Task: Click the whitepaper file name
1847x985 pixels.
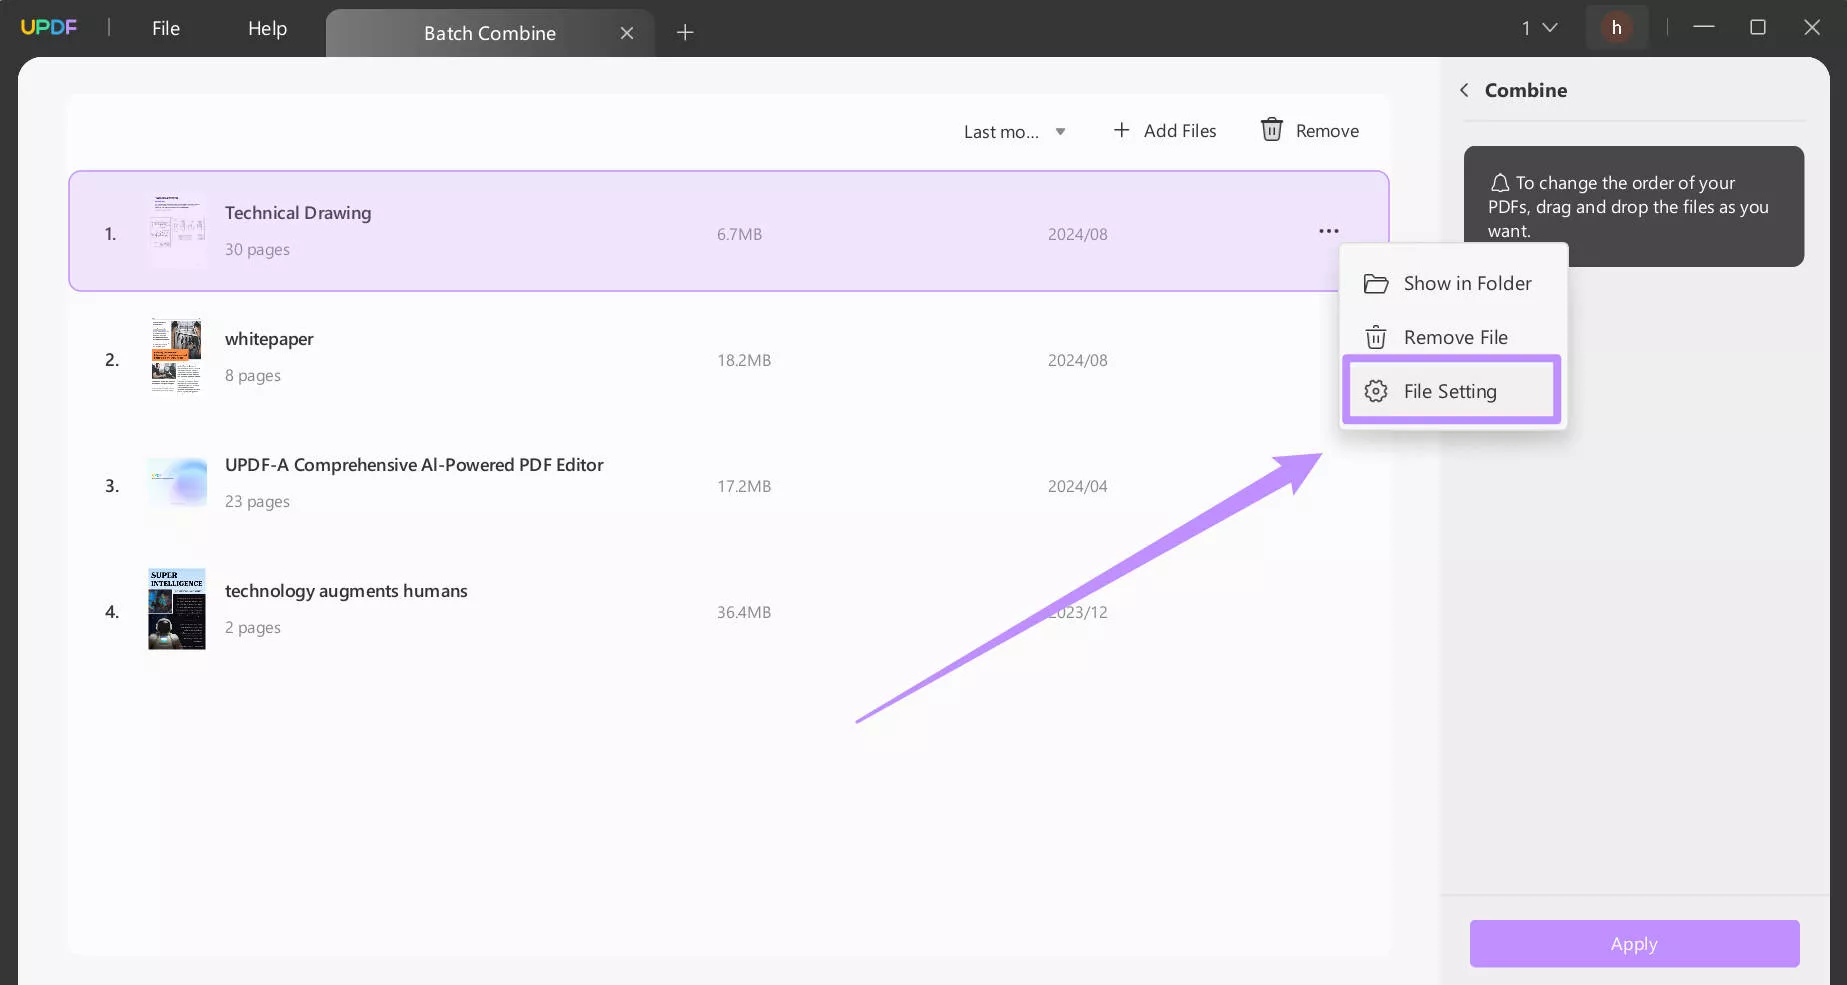Action: 269,339
